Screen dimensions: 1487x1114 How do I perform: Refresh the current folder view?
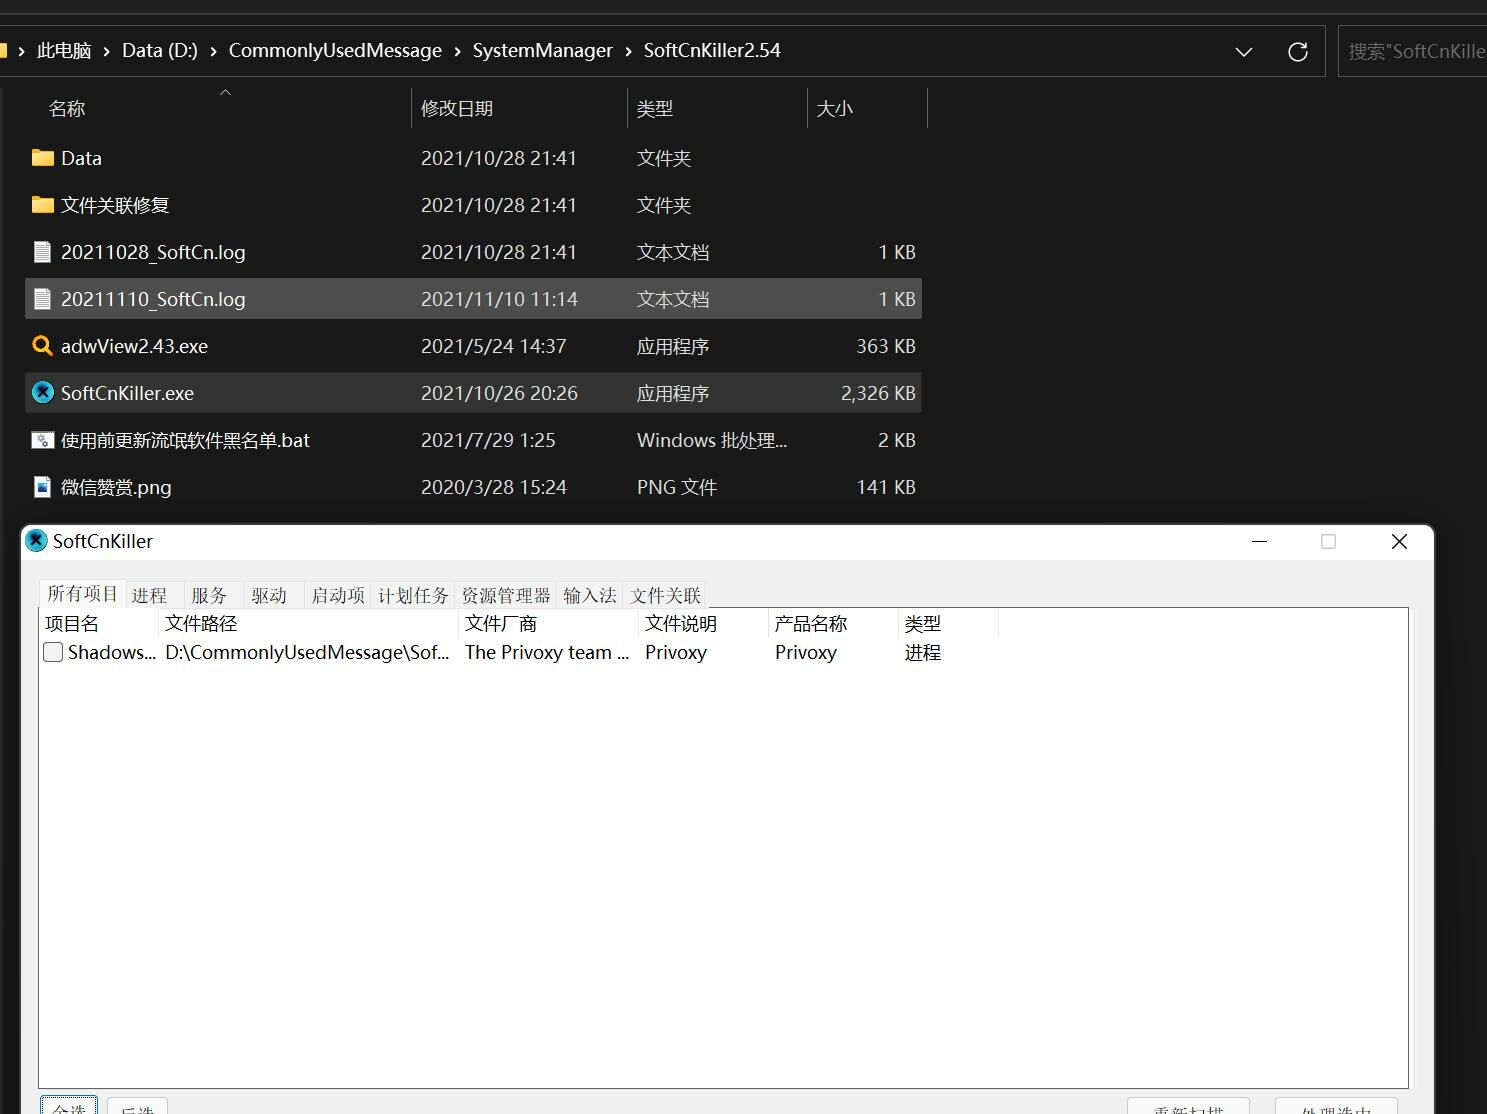(x=1297, y=52)
